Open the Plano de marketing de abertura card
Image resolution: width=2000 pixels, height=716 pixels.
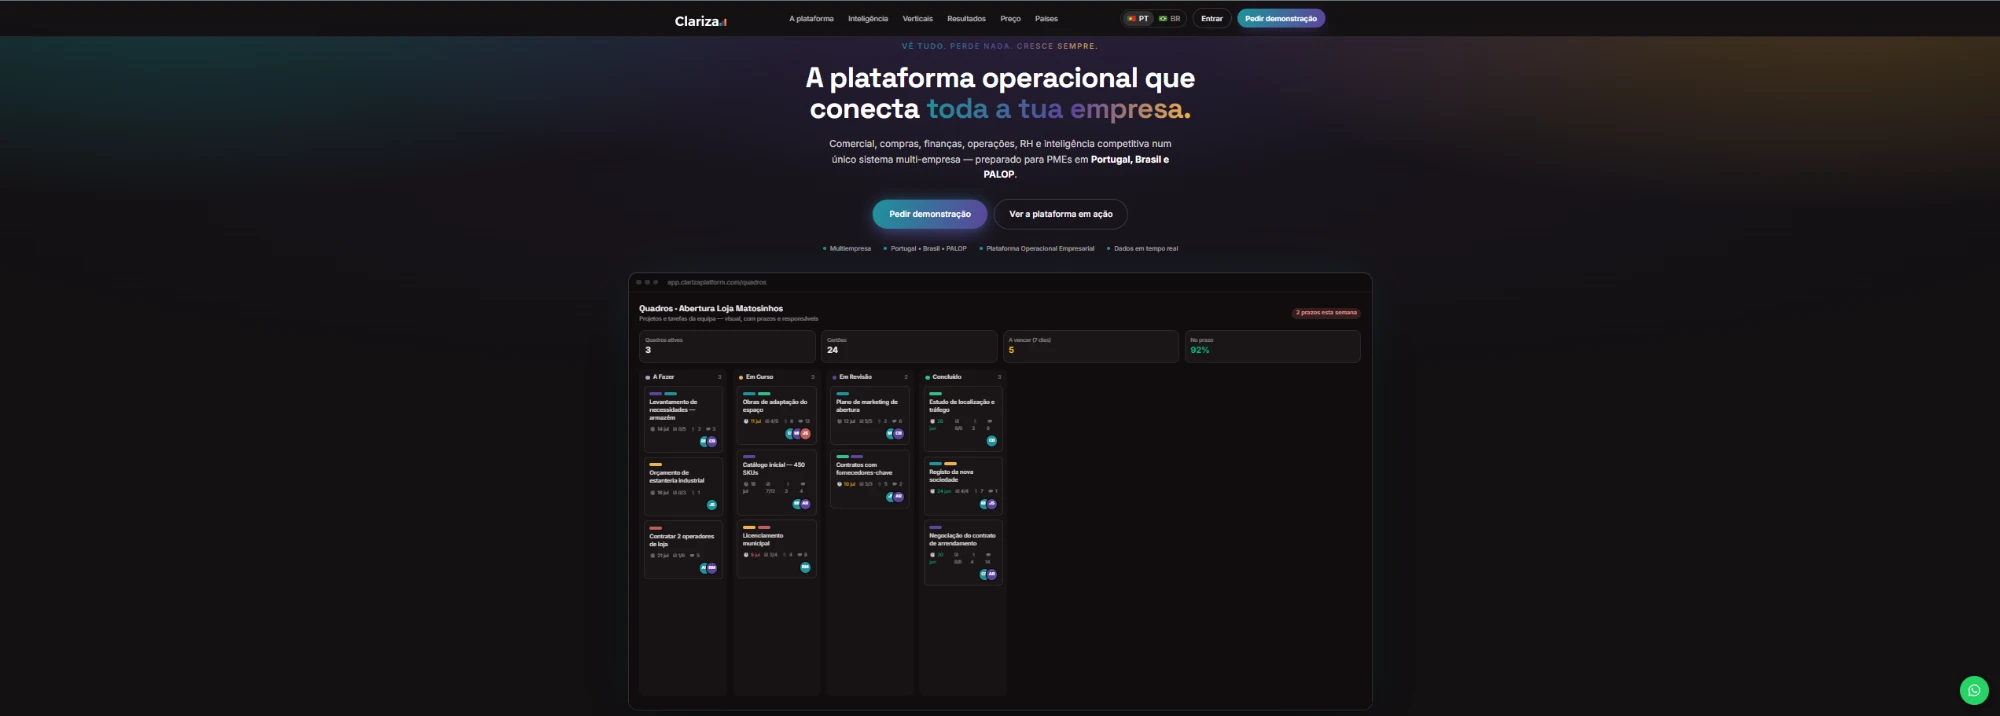pyautogui.click(x=869, y=415)
